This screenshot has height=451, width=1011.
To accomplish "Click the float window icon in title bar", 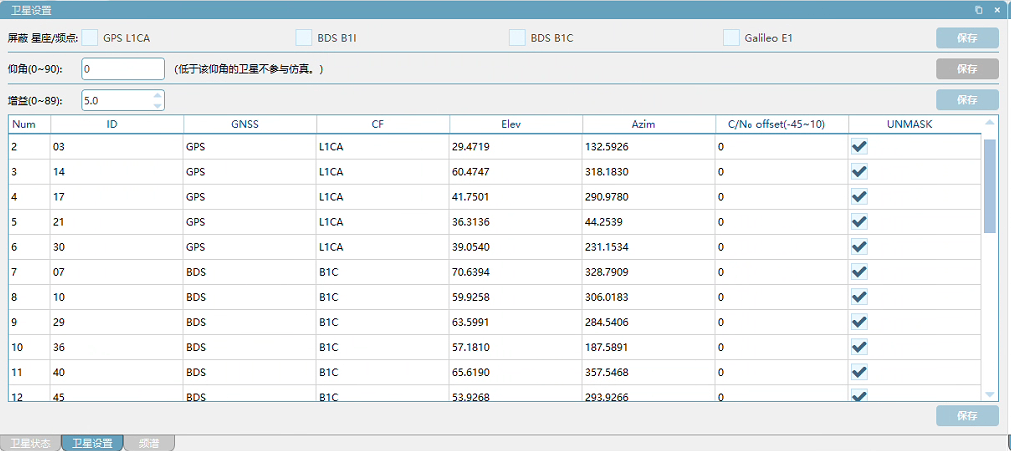I will [x=979, y=10].
